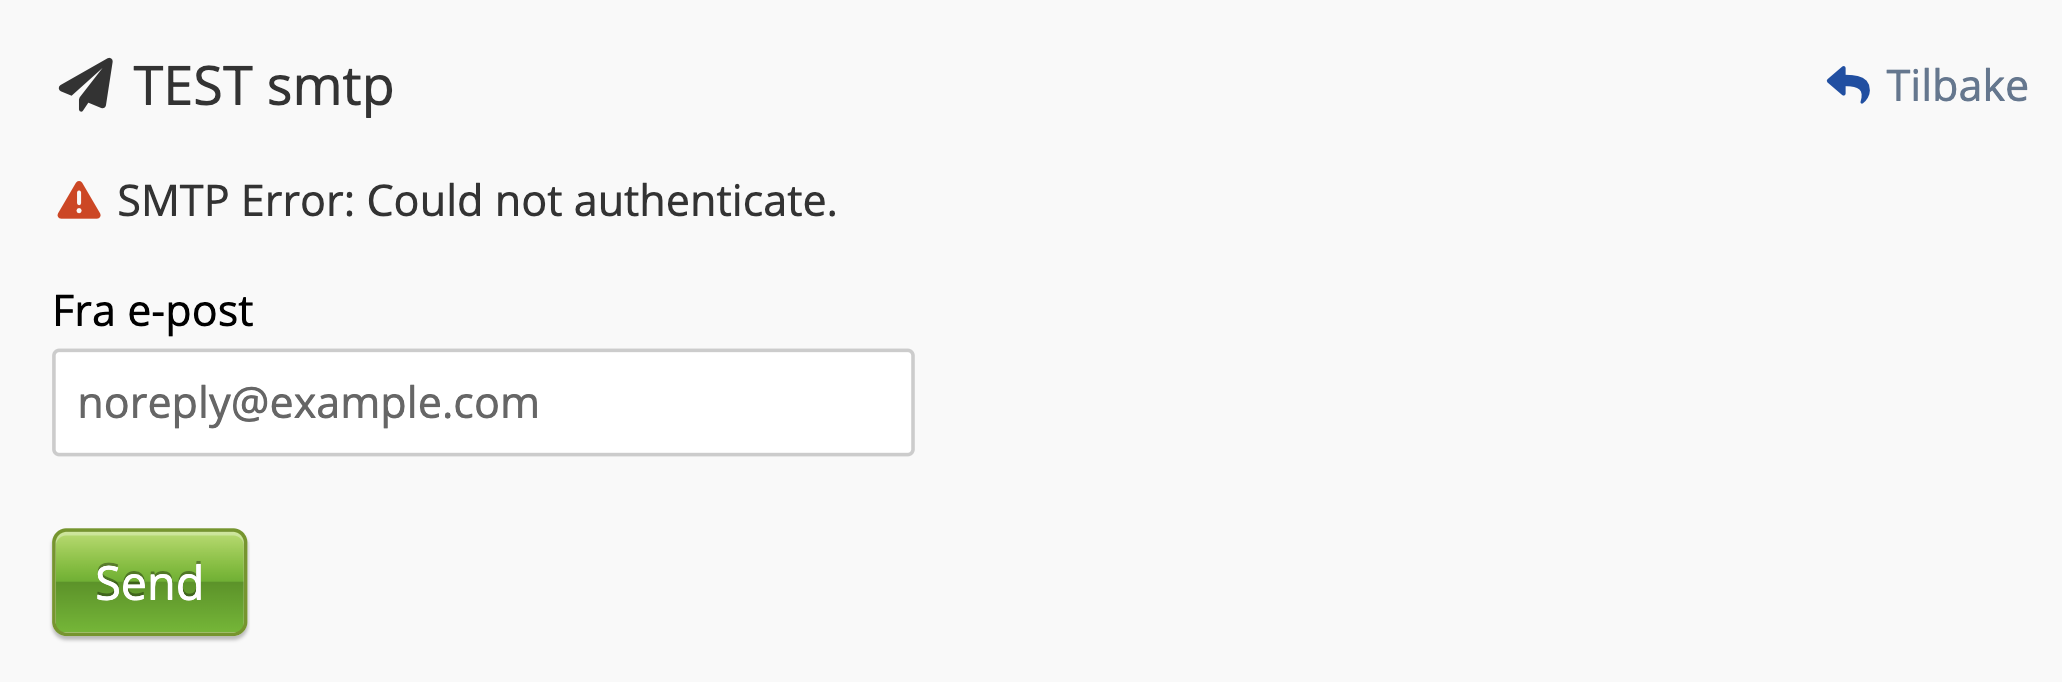Click the noreply@example.com placeholder field
Image resolution: width=2062 pixels, height=682 pixels.
(x=483, y=402)
